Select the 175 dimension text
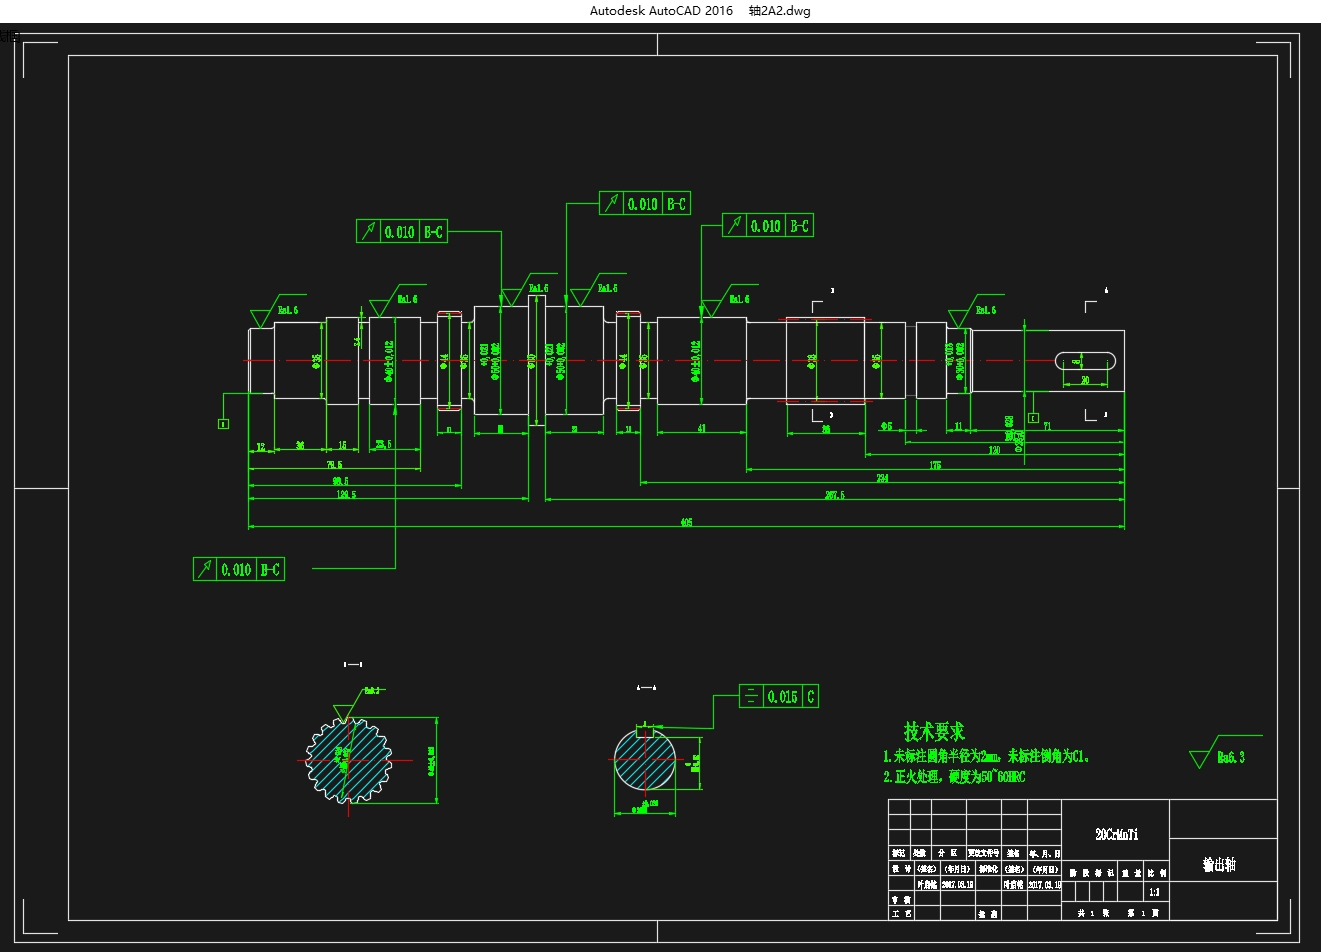 (x=935, y=465)
